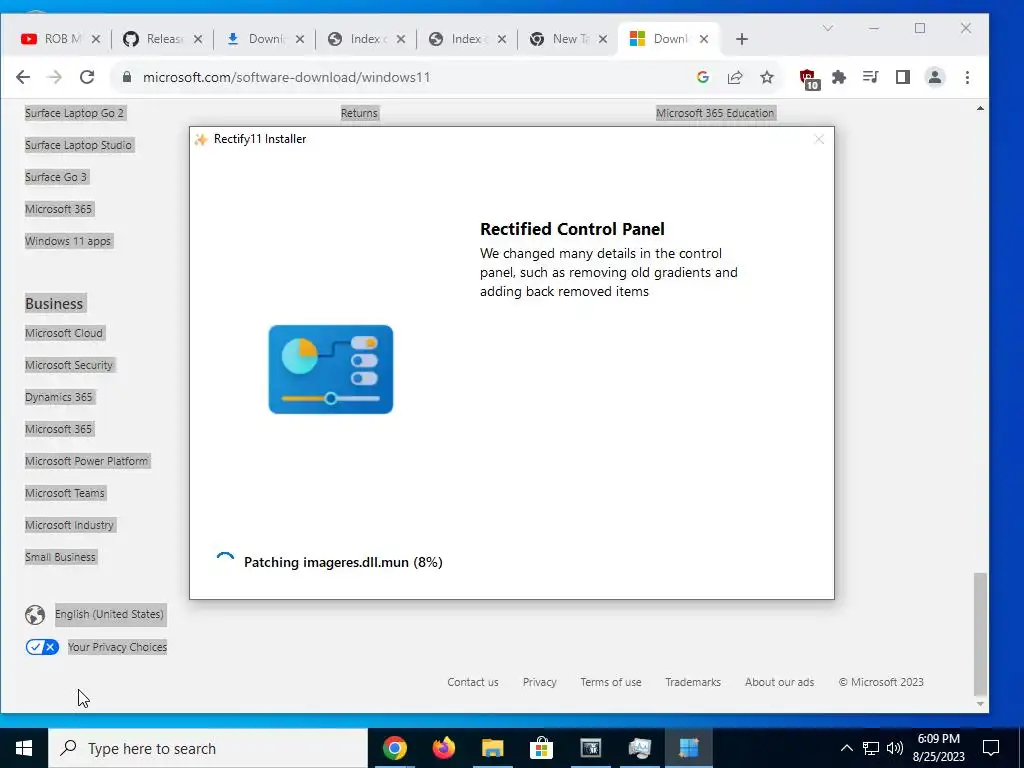Toggle the browser side panel icon
Screen dimensions: 1024x768
(x=903, y=77)
